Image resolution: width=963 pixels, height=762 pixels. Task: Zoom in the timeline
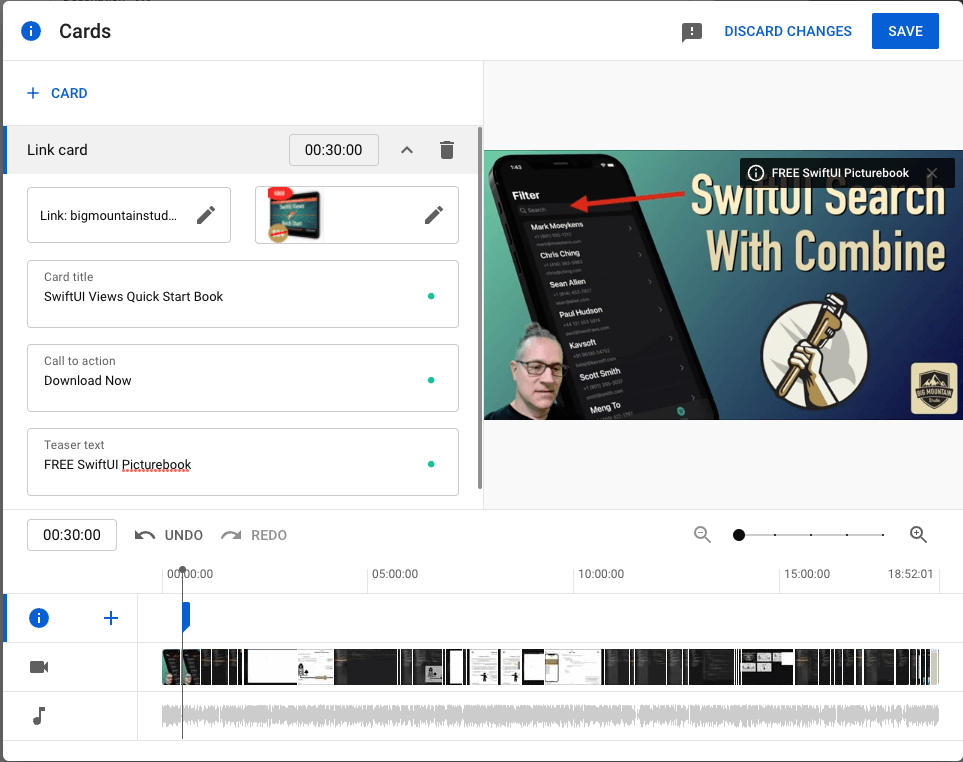919,535
